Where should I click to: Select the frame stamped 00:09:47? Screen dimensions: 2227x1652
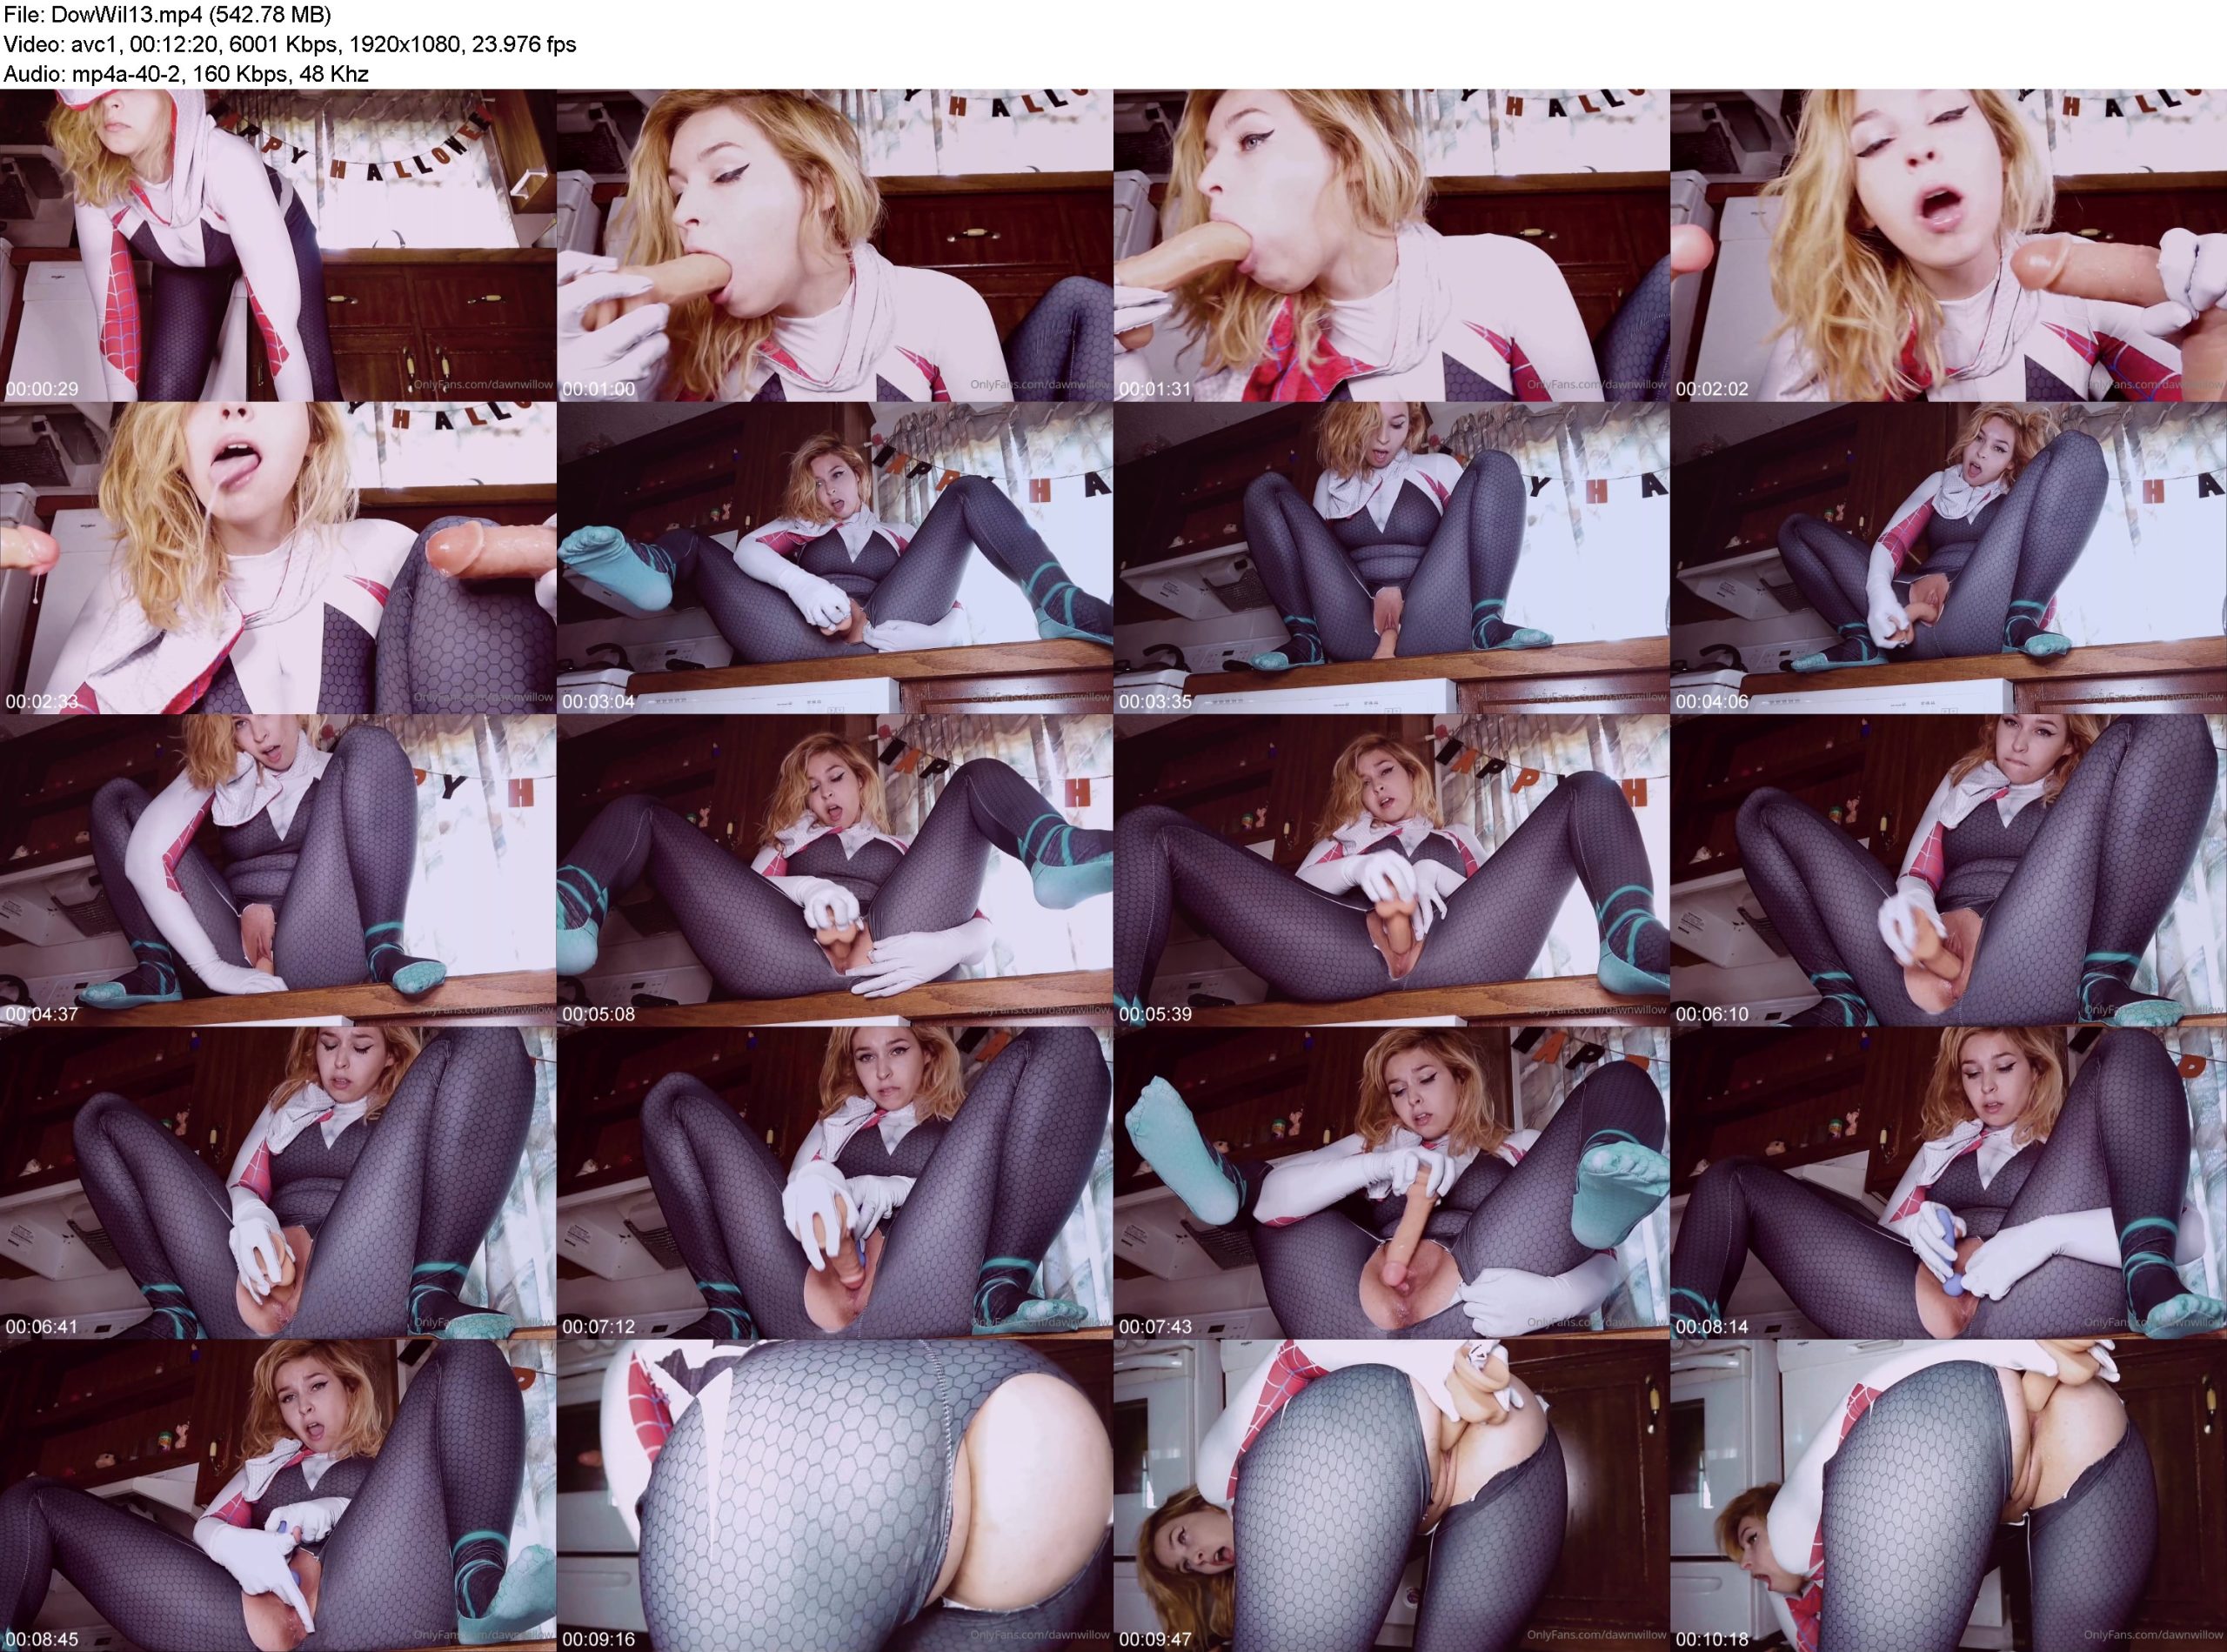[1391, 1496]
